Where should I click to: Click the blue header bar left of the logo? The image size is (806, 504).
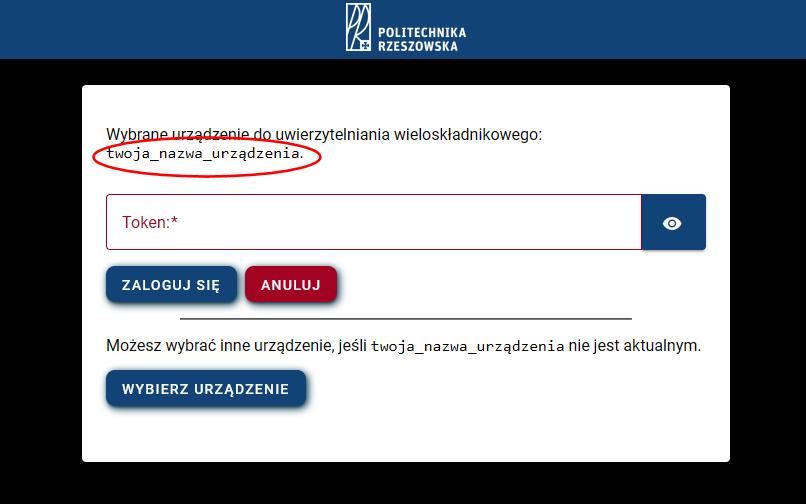click(172, 29)
